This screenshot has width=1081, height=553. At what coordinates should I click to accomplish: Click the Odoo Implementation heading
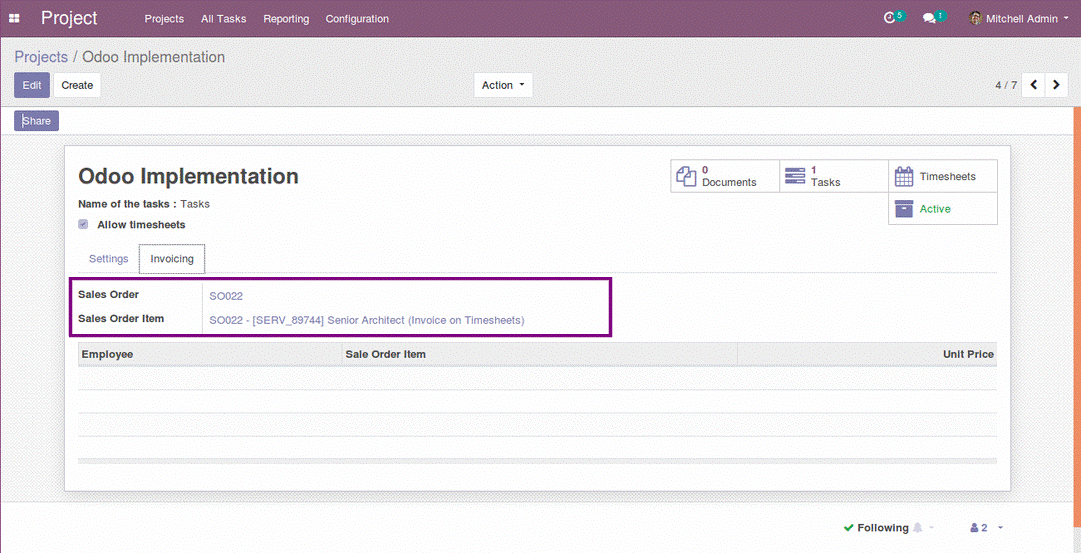pyautogui.click(x=188, y=176)
